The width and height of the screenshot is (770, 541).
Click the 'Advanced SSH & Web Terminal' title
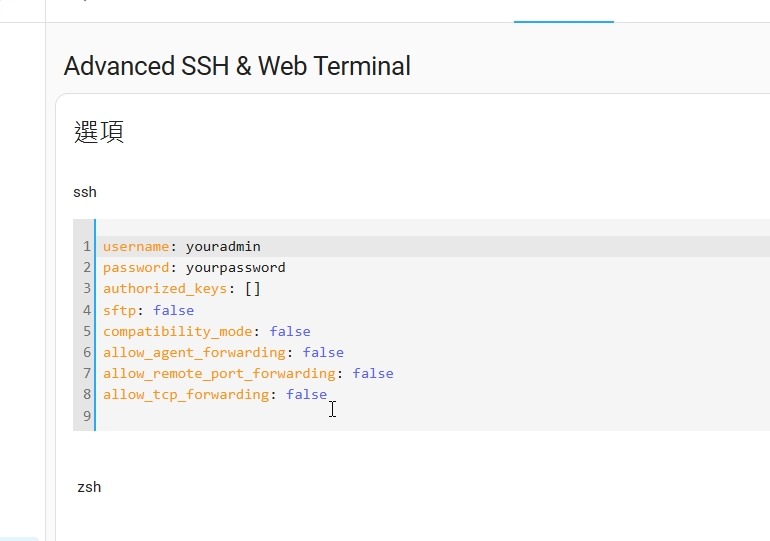tap(237, 66)
